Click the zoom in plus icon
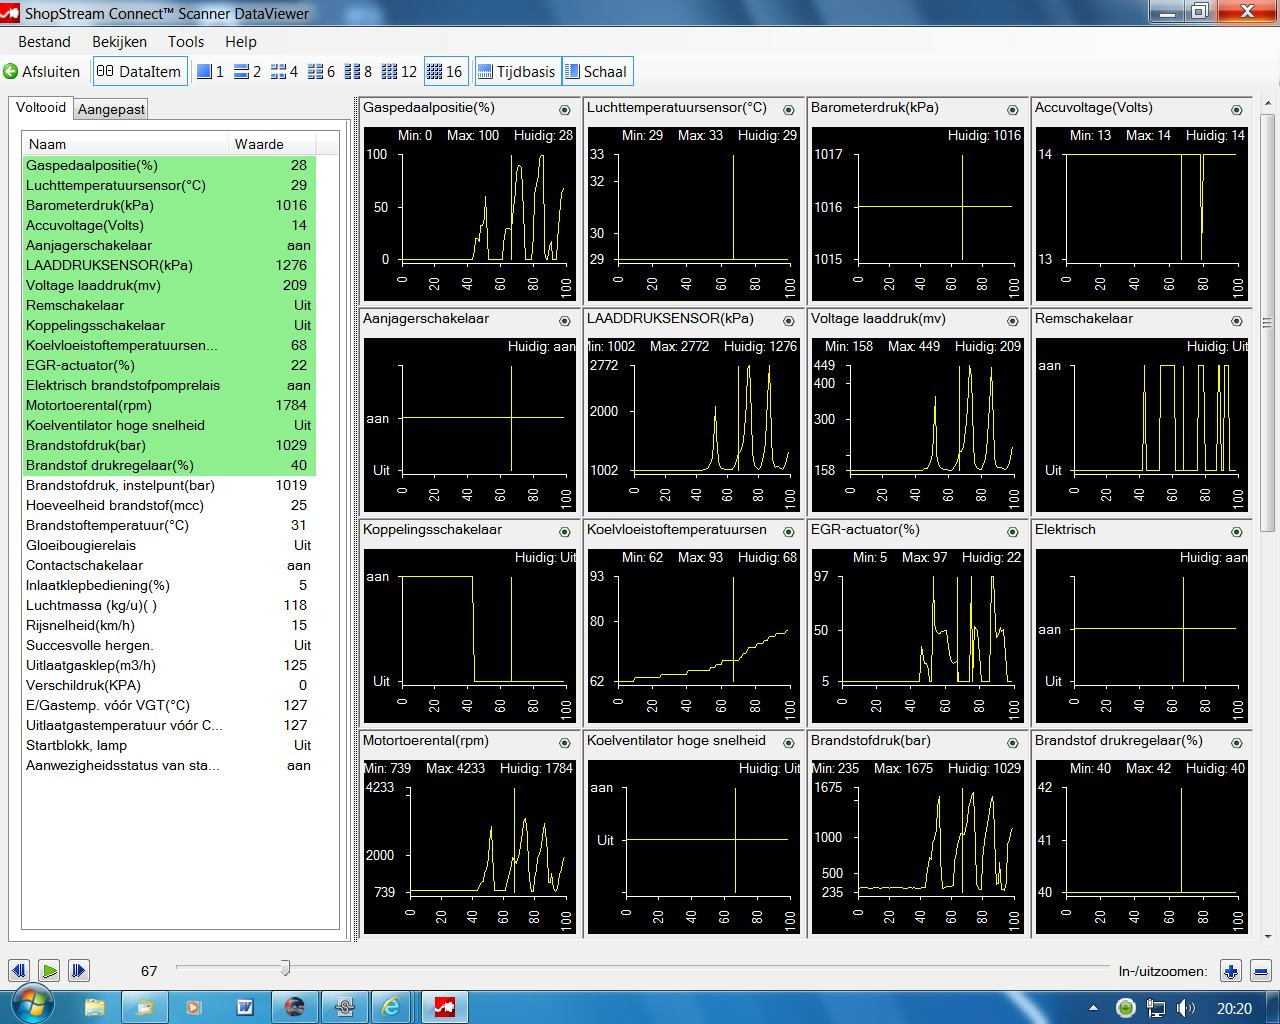Viewport: 1280px width, 1024px height. click(1230, 971)
